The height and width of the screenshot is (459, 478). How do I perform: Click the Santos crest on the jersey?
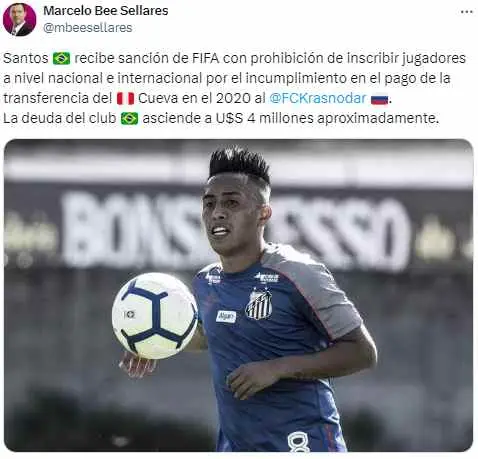point(259,304)
